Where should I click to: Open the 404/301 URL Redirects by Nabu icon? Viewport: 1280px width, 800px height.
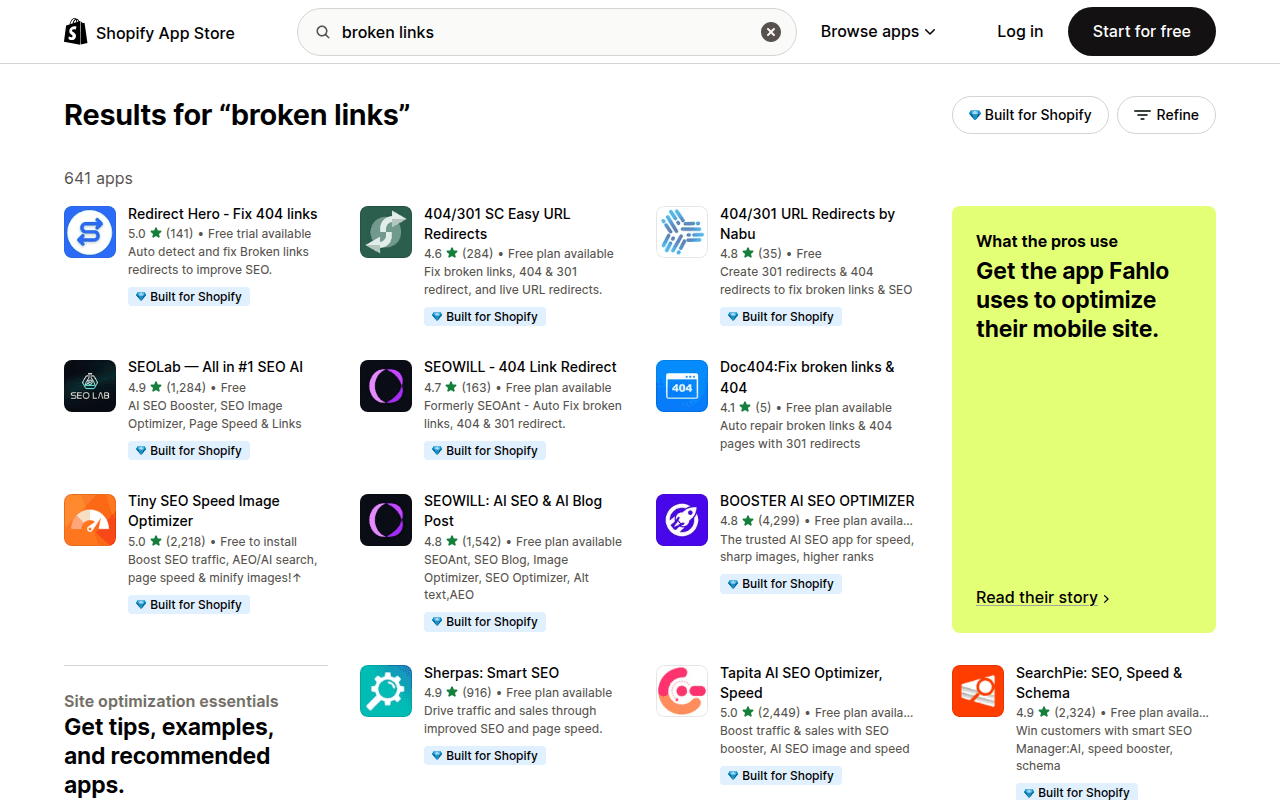pos(682,232)
